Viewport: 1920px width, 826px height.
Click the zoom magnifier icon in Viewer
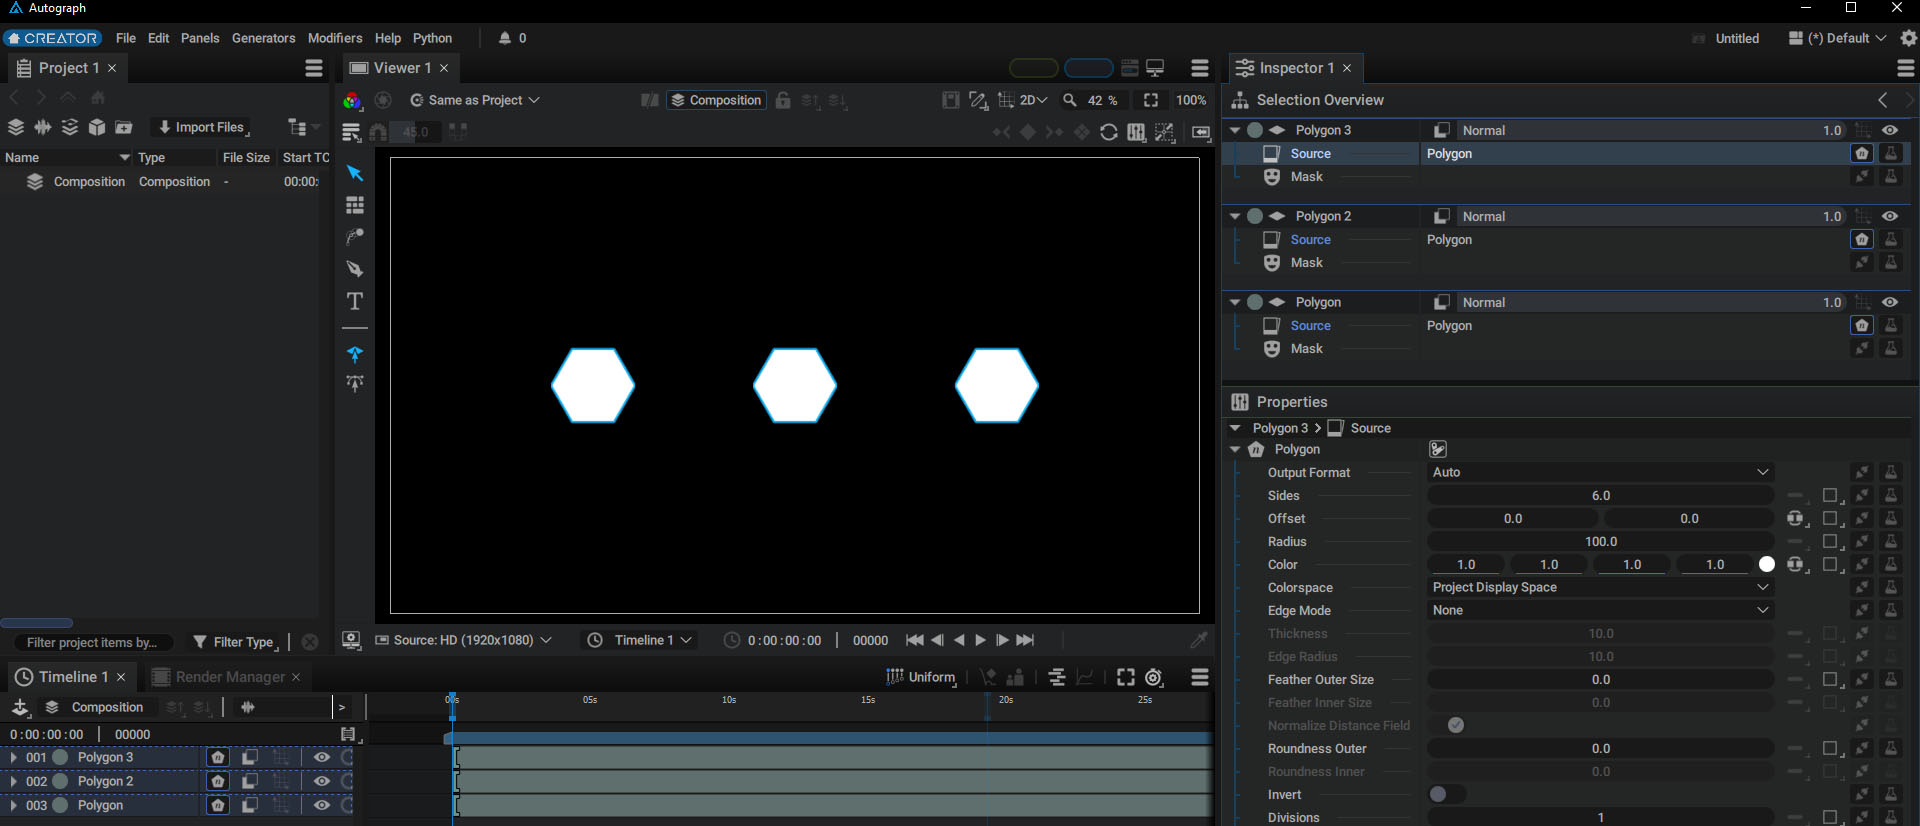point(1070,100)
